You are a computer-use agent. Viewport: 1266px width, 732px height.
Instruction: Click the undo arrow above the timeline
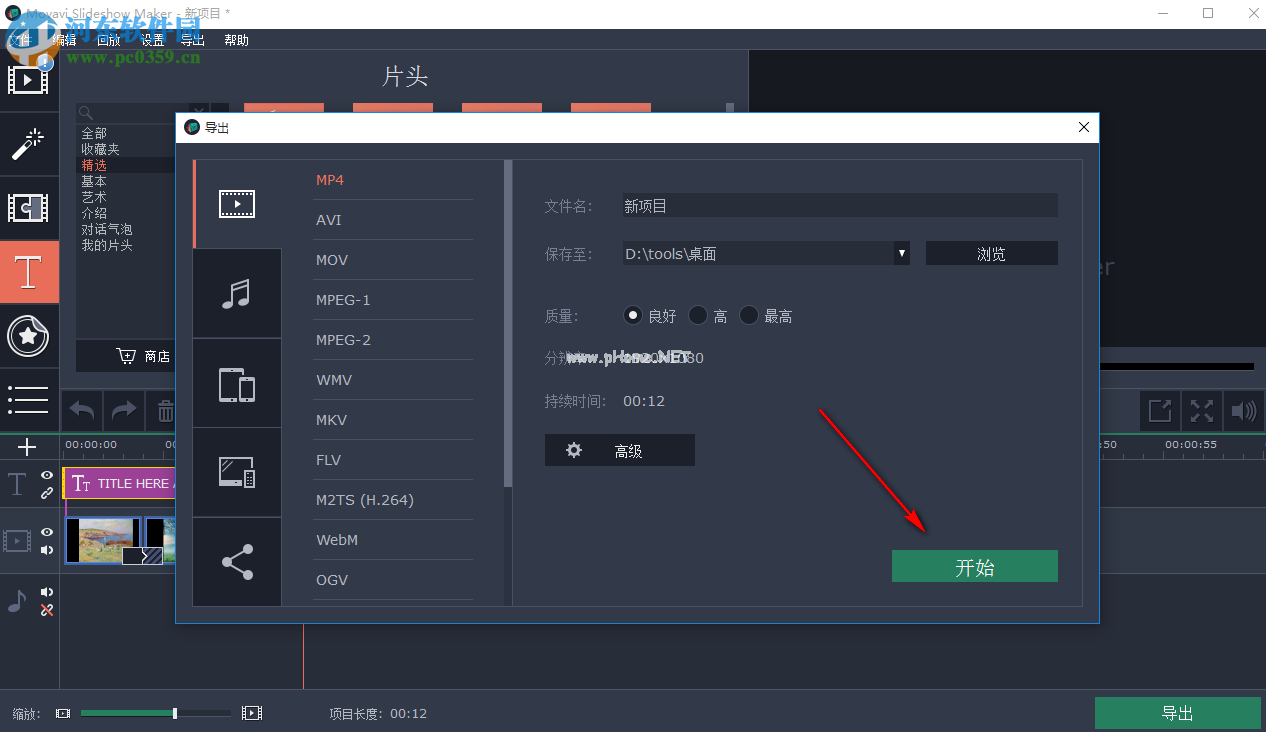(x=81, y=411)
